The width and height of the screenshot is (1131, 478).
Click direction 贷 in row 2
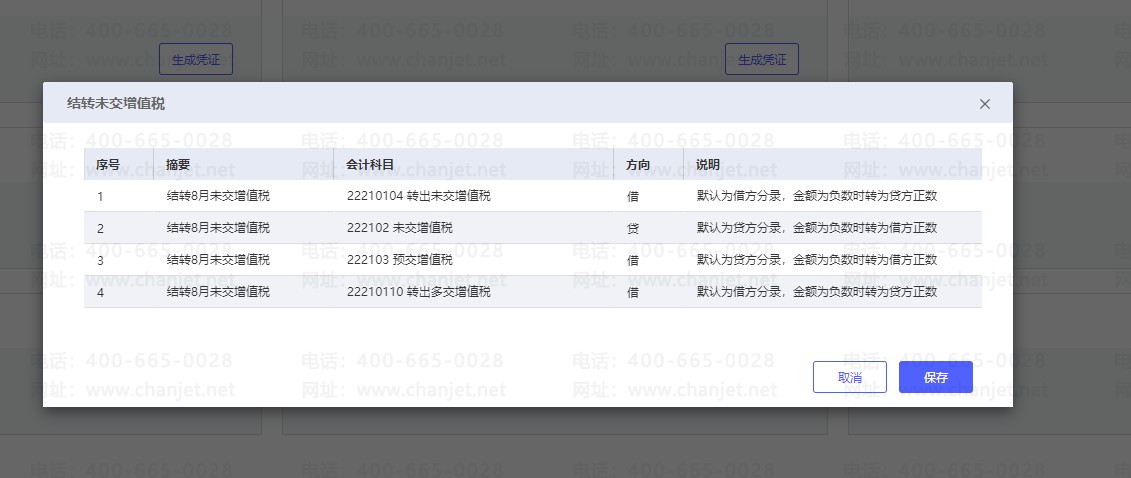tap(633, 229)
